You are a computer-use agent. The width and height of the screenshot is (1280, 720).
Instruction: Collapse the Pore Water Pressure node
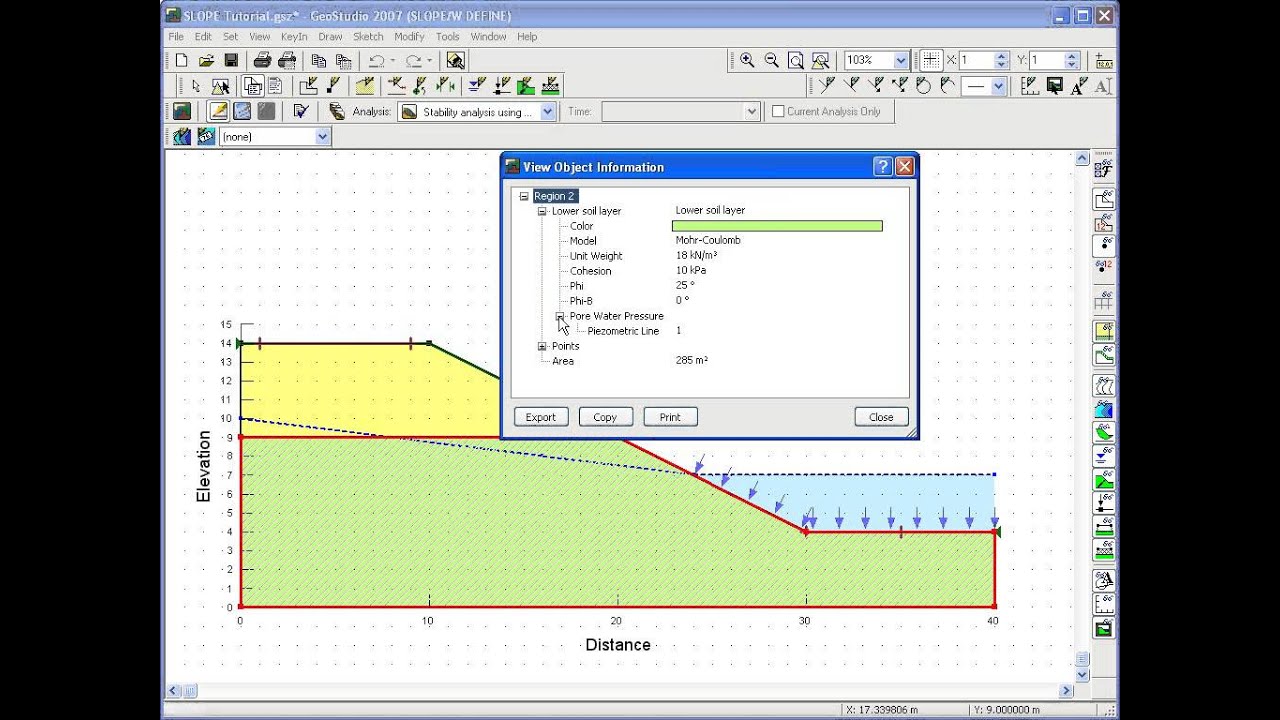560,316
